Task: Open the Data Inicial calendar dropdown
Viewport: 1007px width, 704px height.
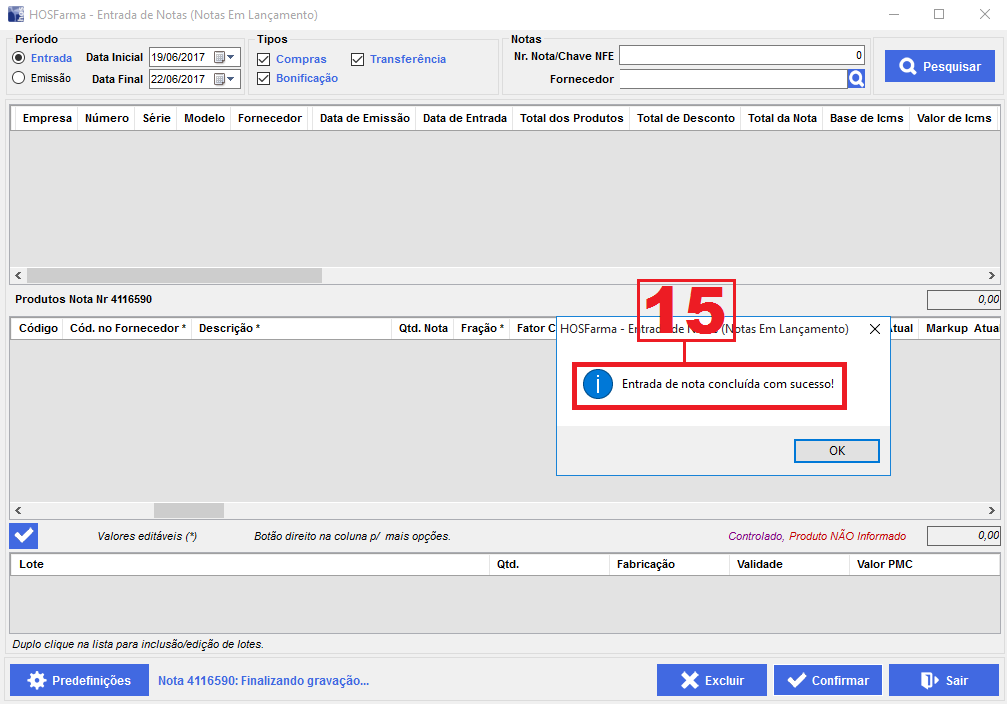Action: 231,57
